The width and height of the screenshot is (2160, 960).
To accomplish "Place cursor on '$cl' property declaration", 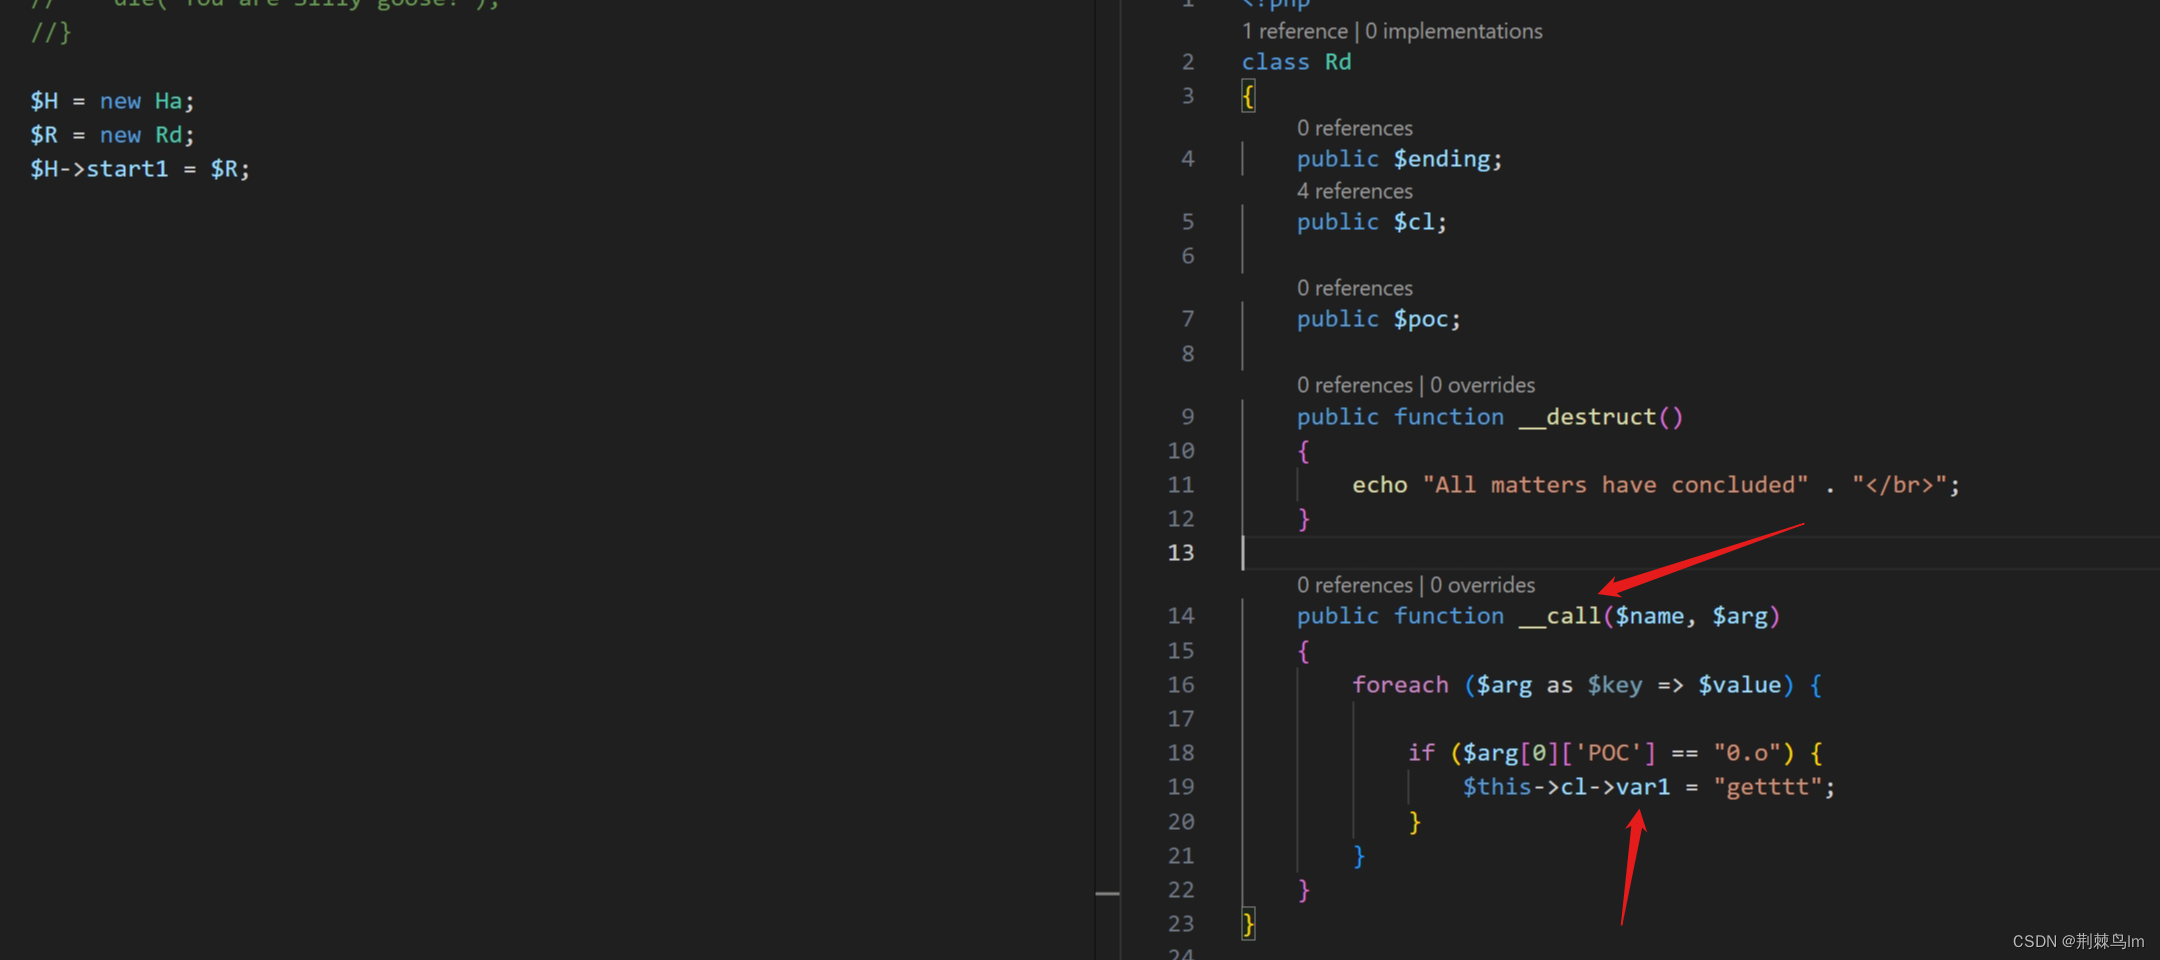I will tap(1414, 222).
